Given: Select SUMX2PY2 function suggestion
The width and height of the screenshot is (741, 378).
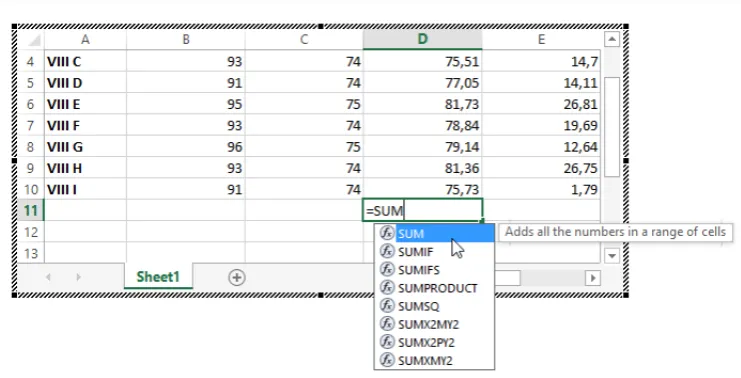Looking at the screenshot, I should coord(434,342).
